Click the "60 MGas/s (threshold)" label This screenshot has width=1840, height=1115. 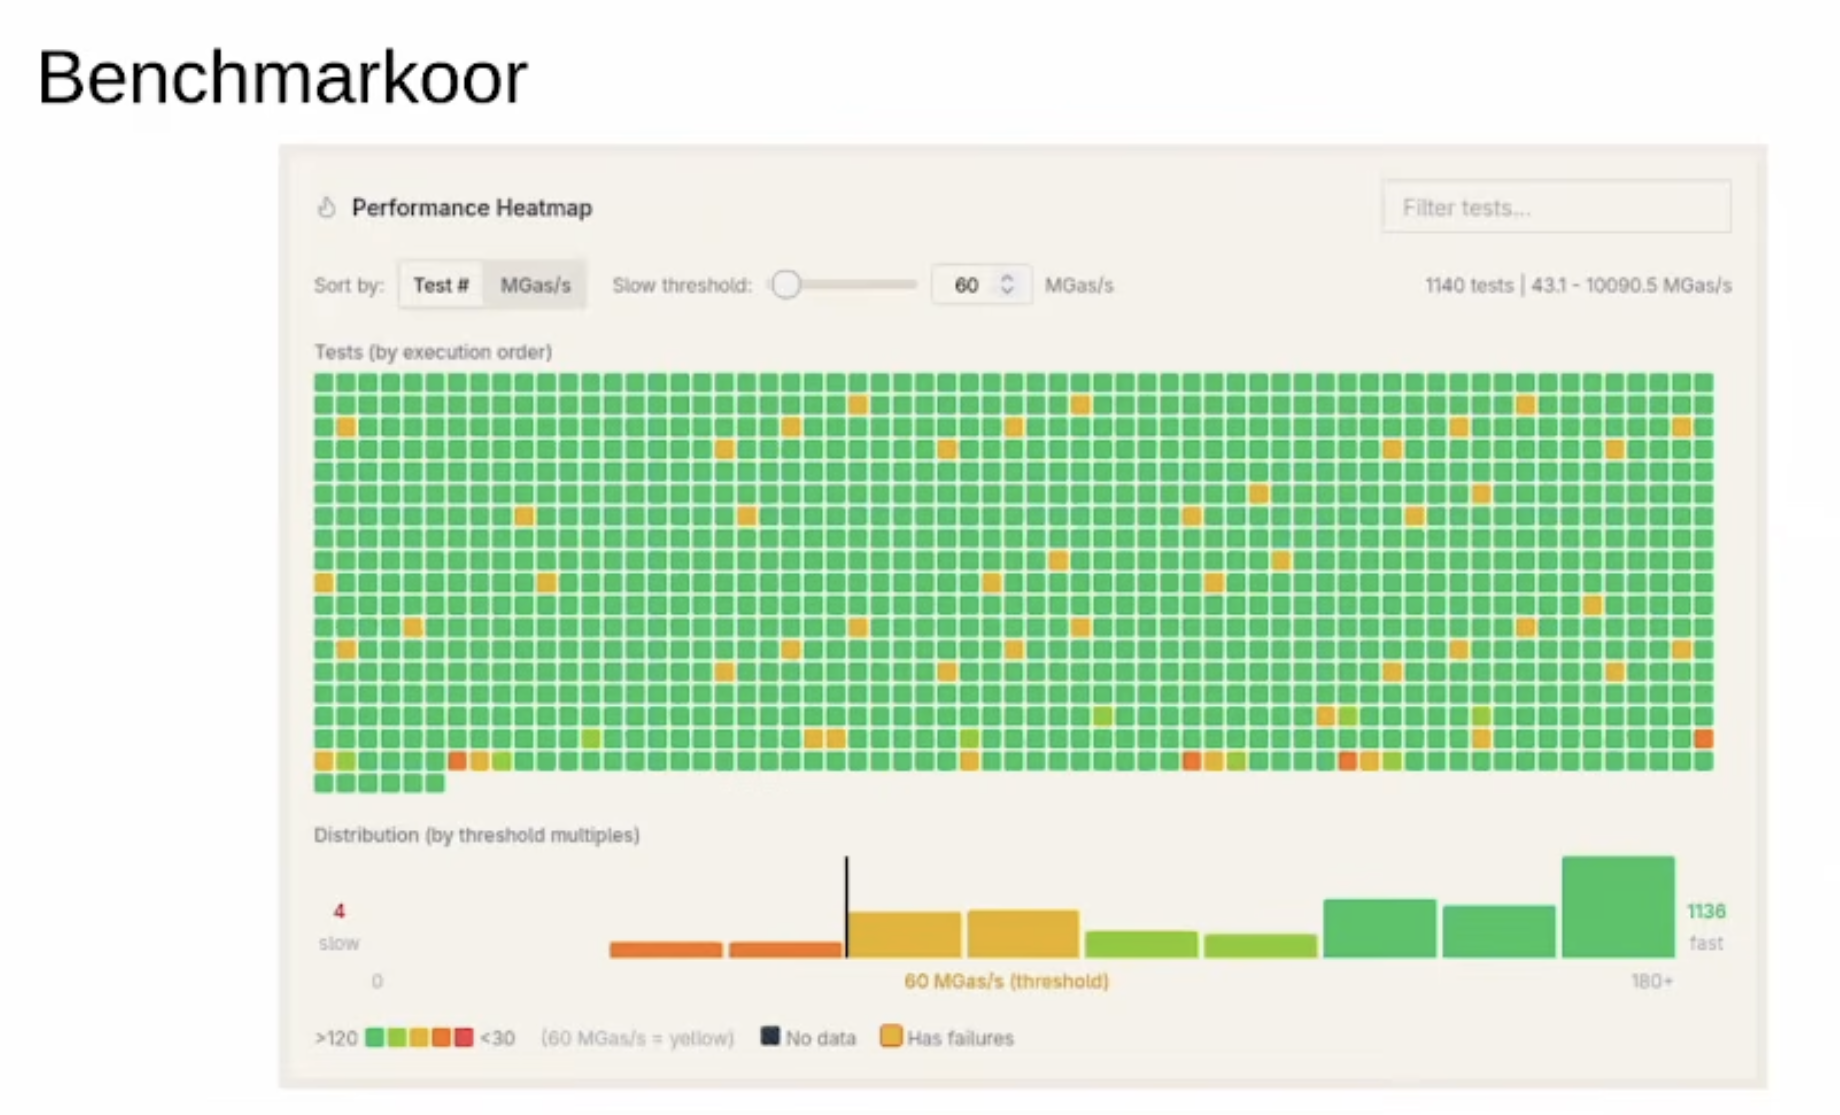click(1007, 981)
